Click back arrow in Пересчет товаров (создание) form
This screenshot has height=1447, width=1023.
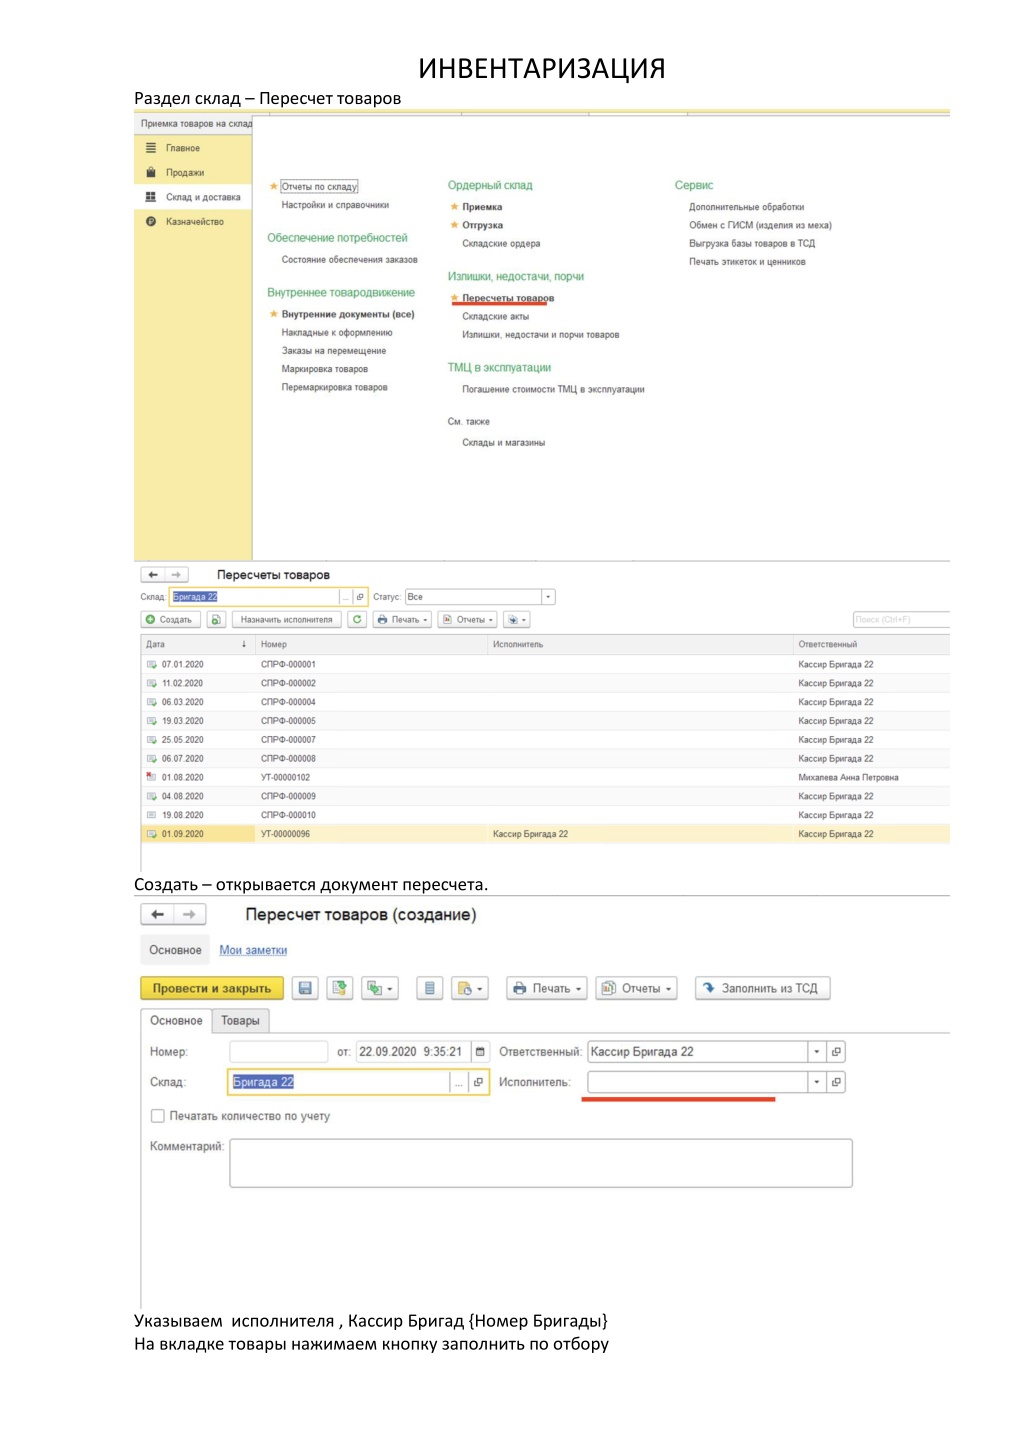(157, 914)
